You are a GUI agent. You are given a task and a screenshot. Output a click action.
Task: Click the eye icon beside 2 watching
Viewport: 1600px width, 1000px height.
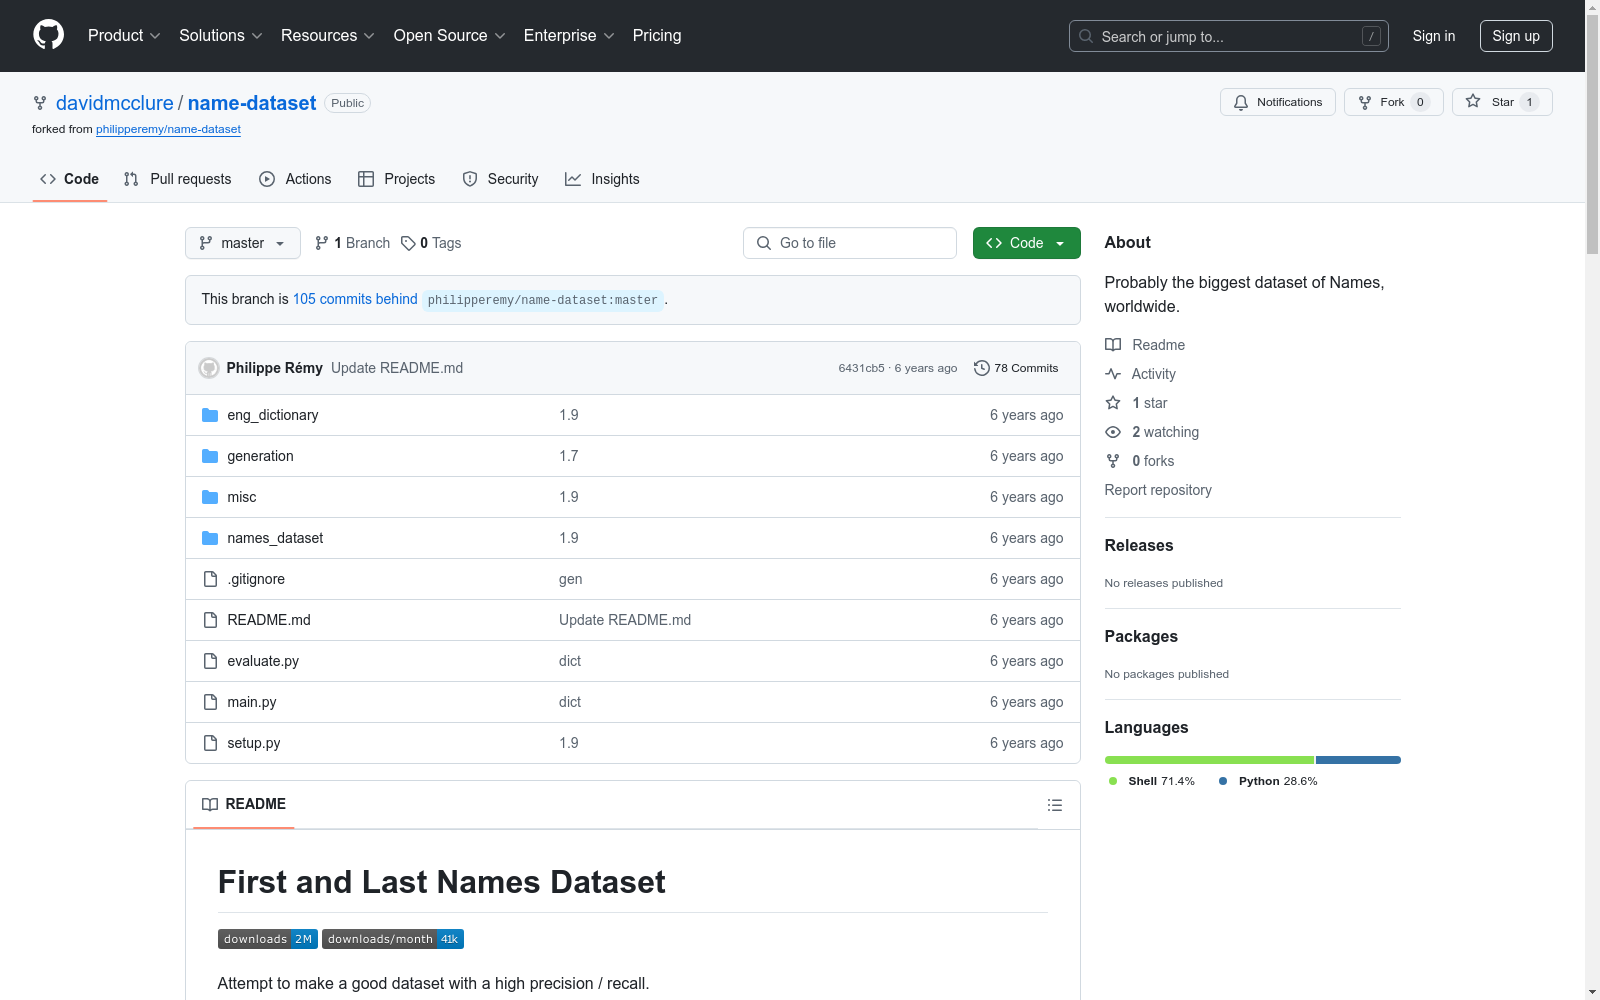coord(1113,432)
